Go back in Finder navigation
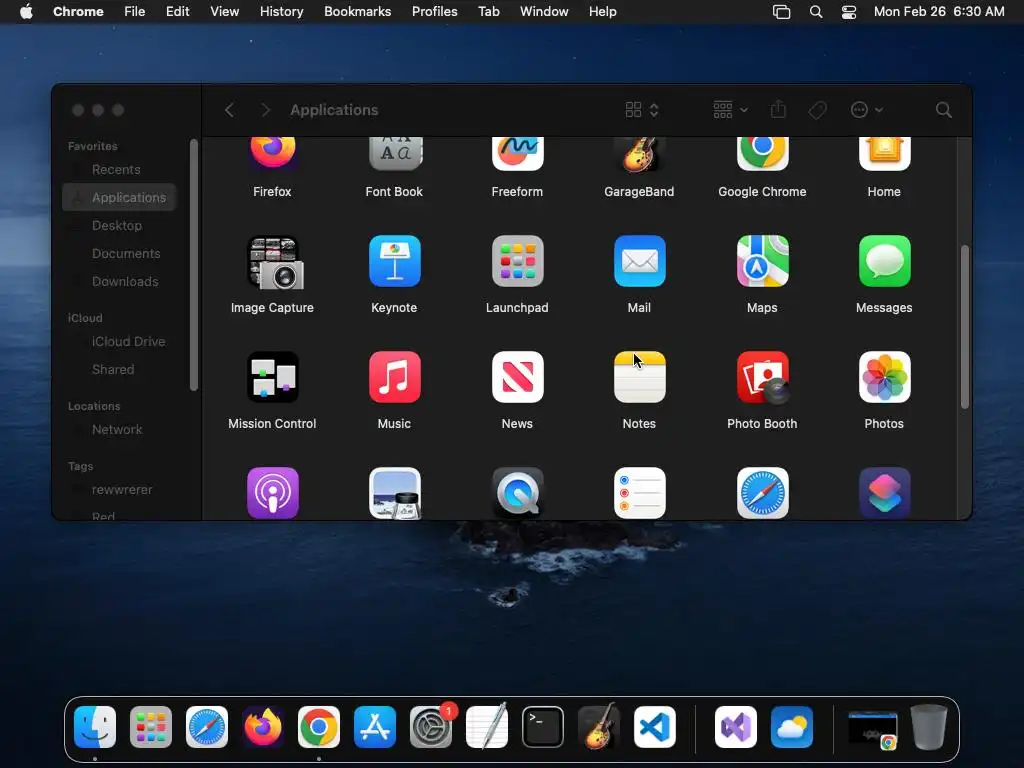 229,110
